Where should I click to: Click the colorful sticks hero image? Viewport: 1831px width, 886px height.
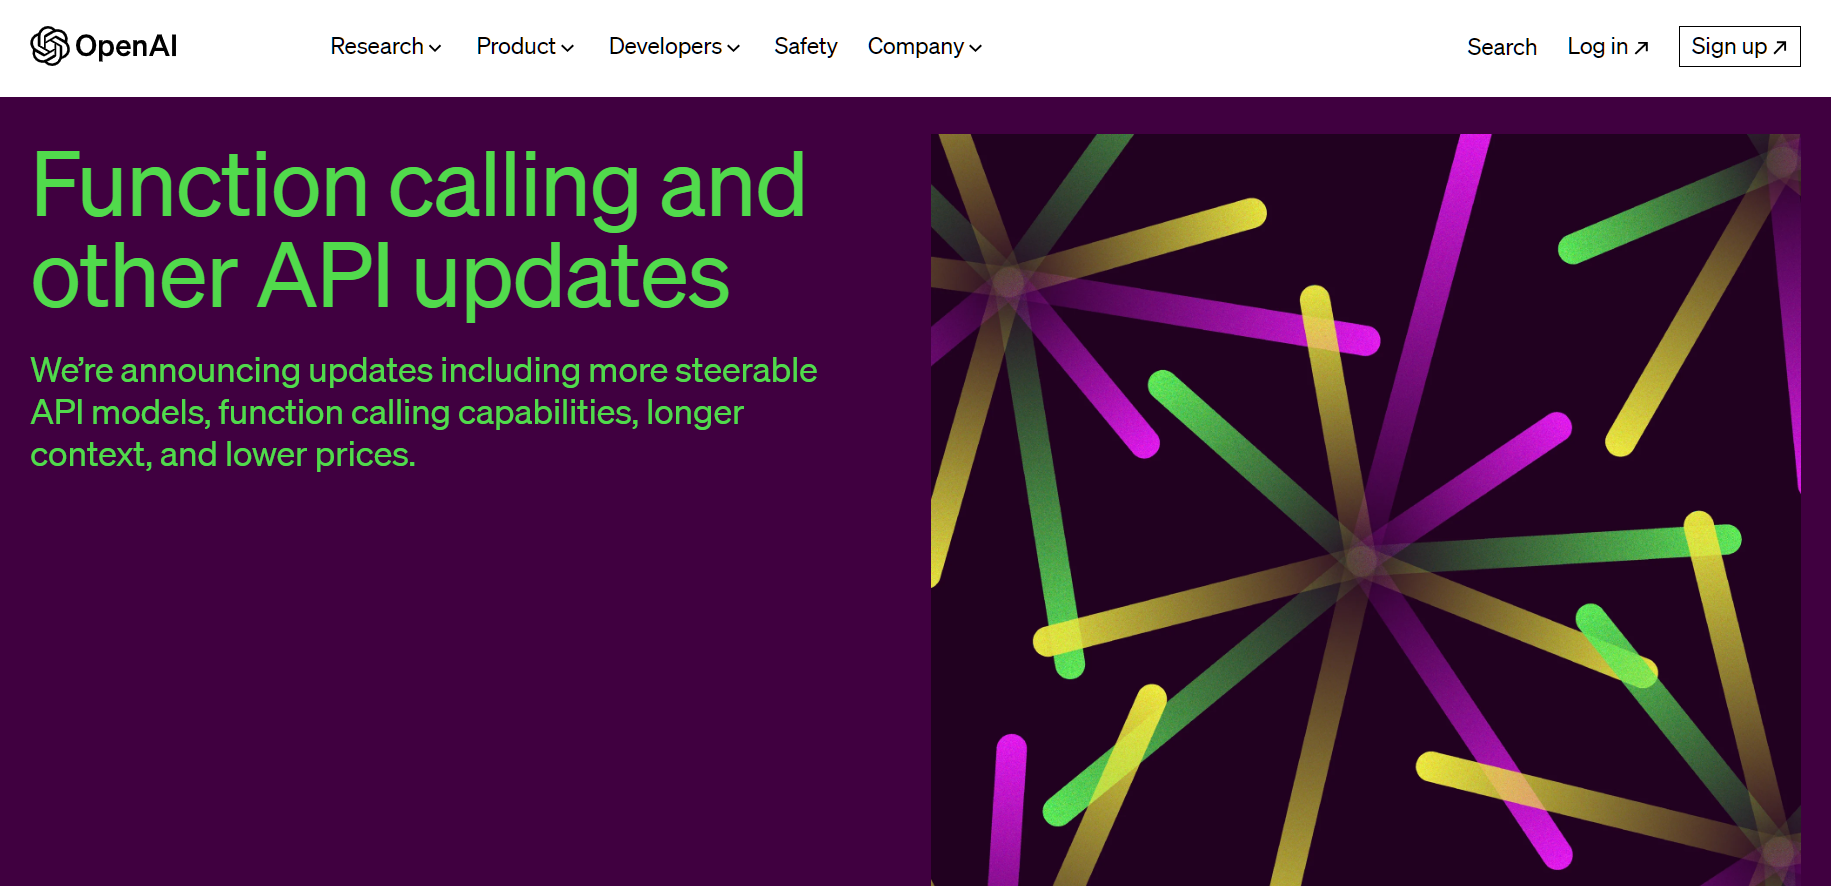[x=1365, y=509]
